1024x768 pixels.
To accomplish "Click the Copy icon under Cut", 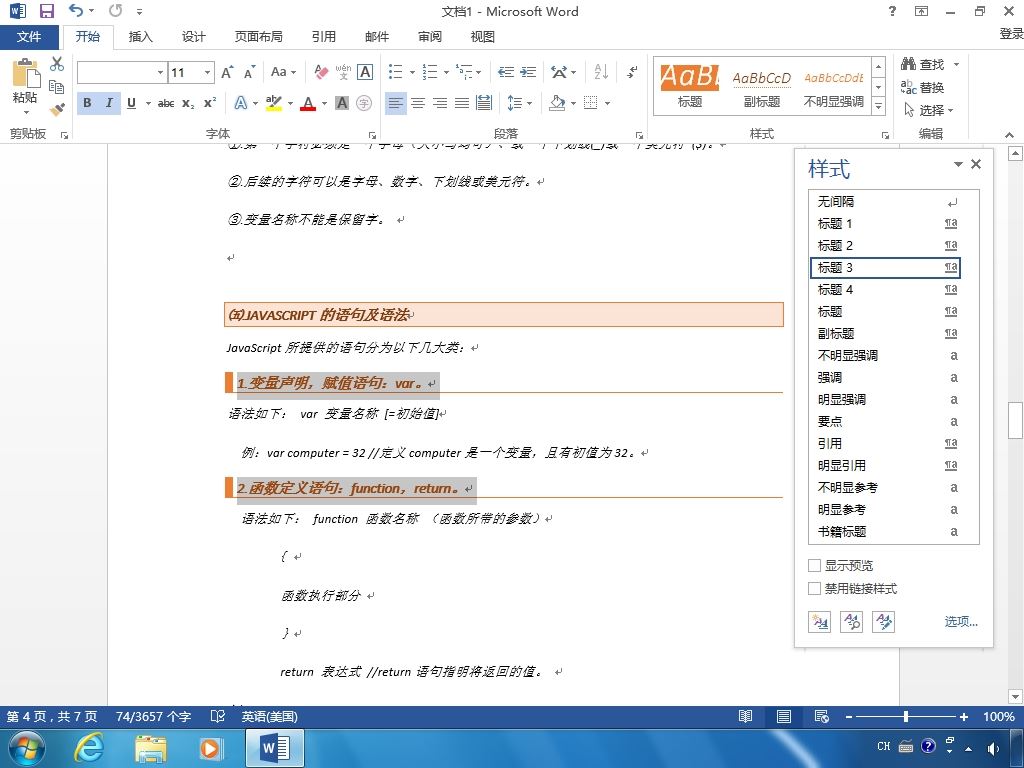I will click(57, 86).
